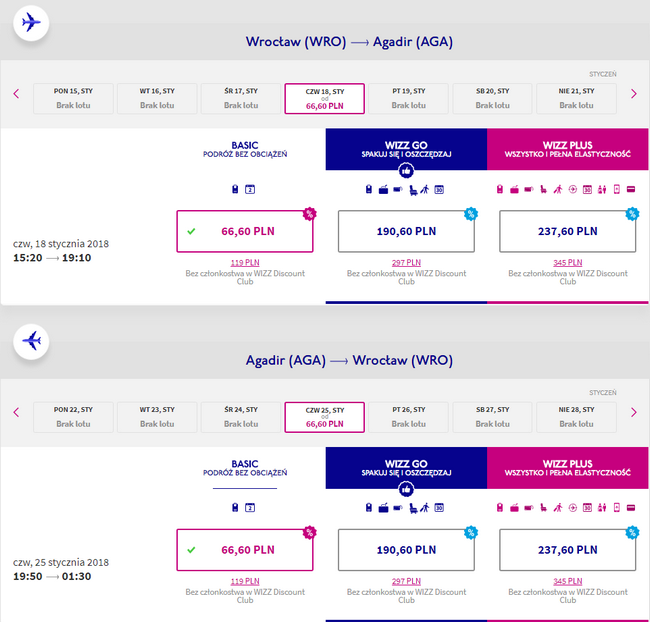Image resolution: width=650 pixels, height=622 pixels.
Task: Click the seat selection icon under outbound WIZZ GO
Action: (413, 190)
